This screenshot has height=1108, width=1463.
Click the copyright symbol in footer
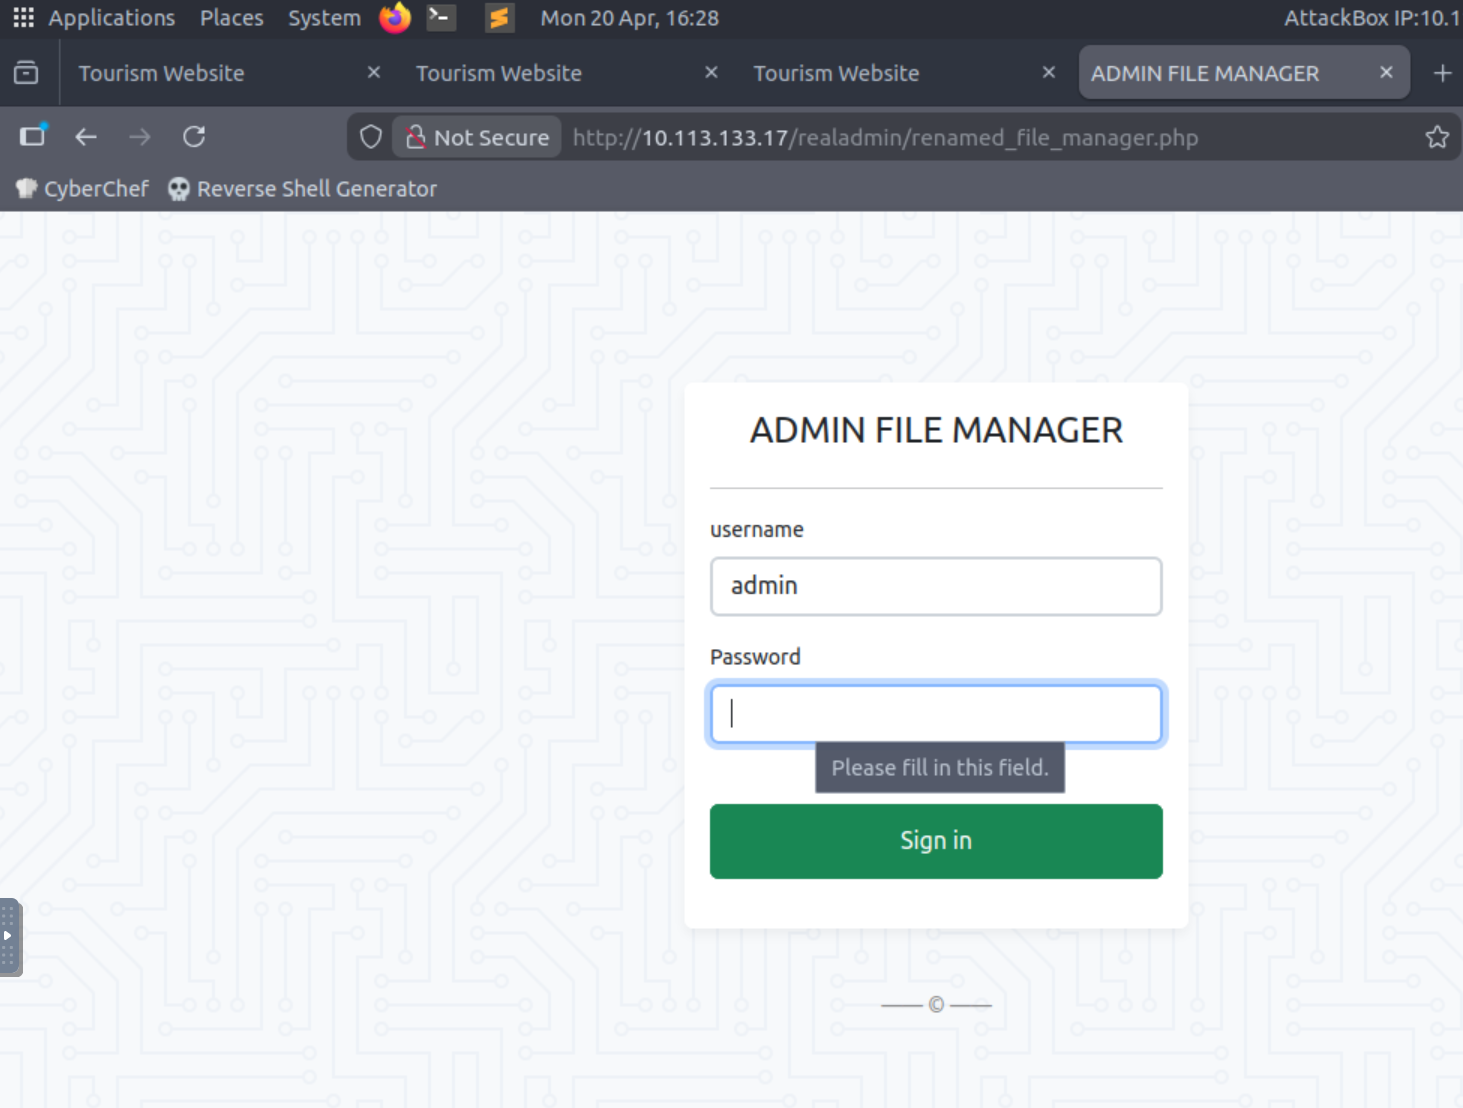(x=936, y=1004)
